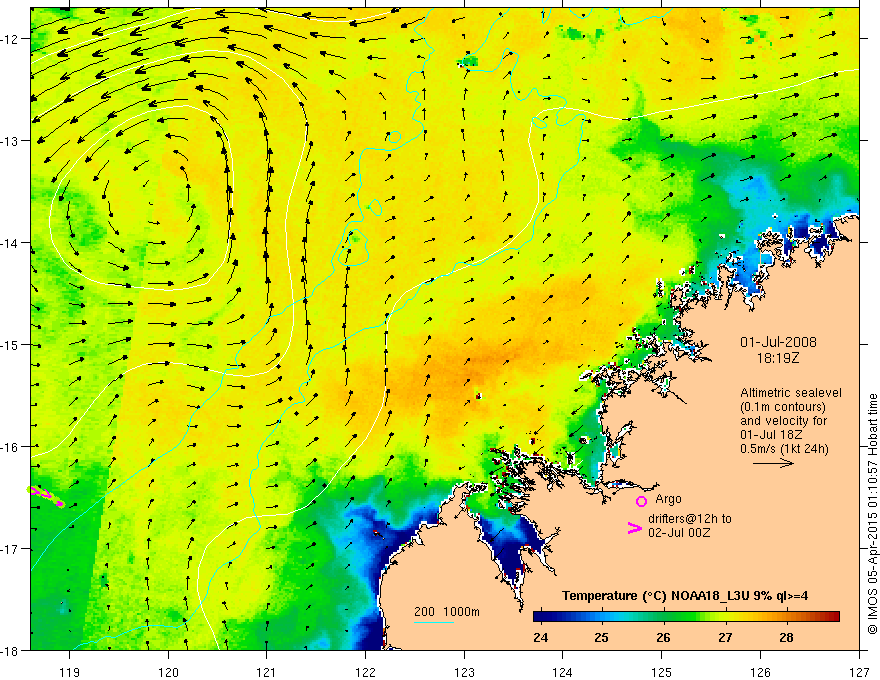Image resolution: width=880 pixels, height=680 pixels.
Task: Click the '200 1000m' depth label
Action: click(447, 612)
